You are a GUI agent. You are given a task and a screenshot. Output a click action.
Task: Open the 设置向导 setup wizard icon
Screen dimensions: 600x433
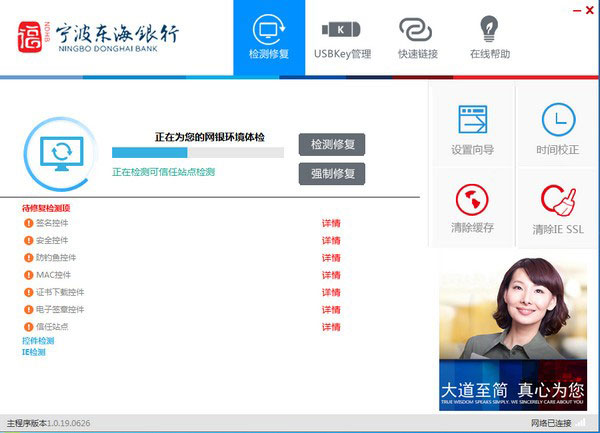pyautogui.click(x=472, y=128)
